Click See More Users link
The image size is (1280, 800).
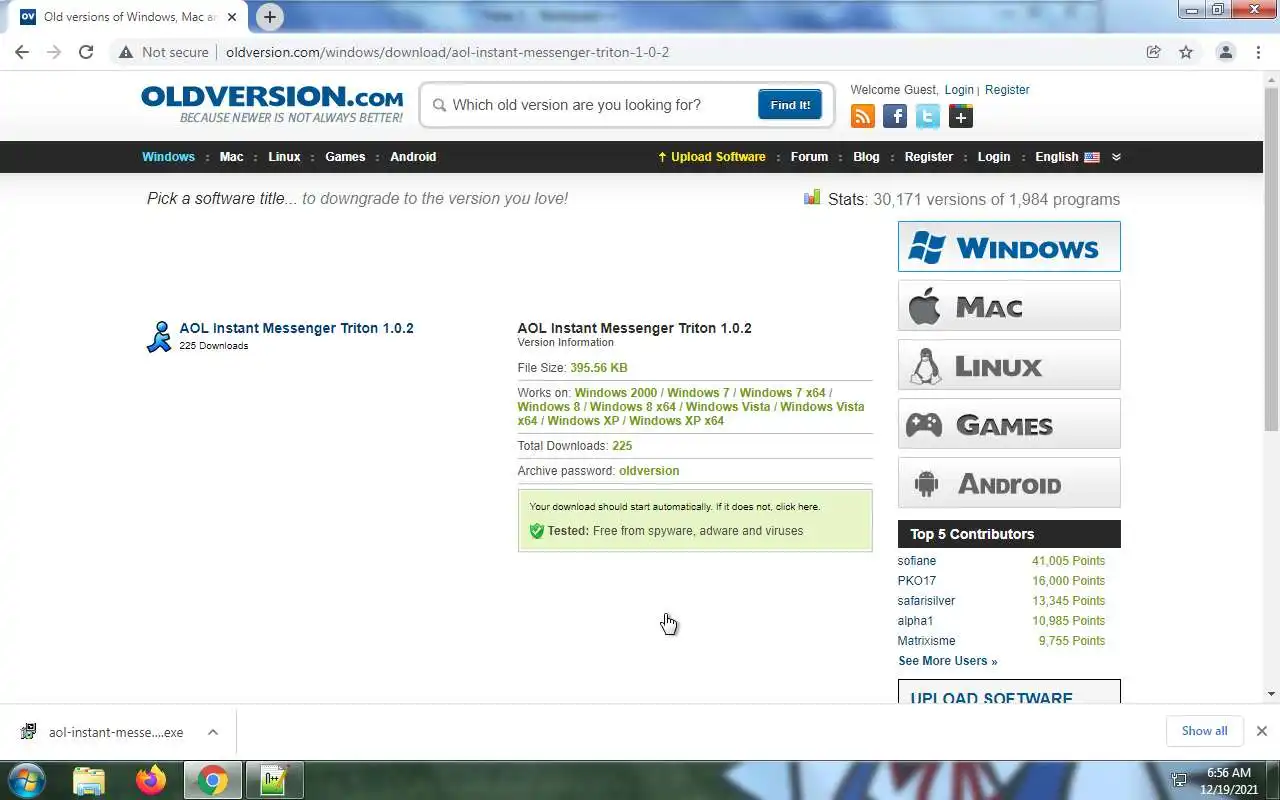point(947,661)
